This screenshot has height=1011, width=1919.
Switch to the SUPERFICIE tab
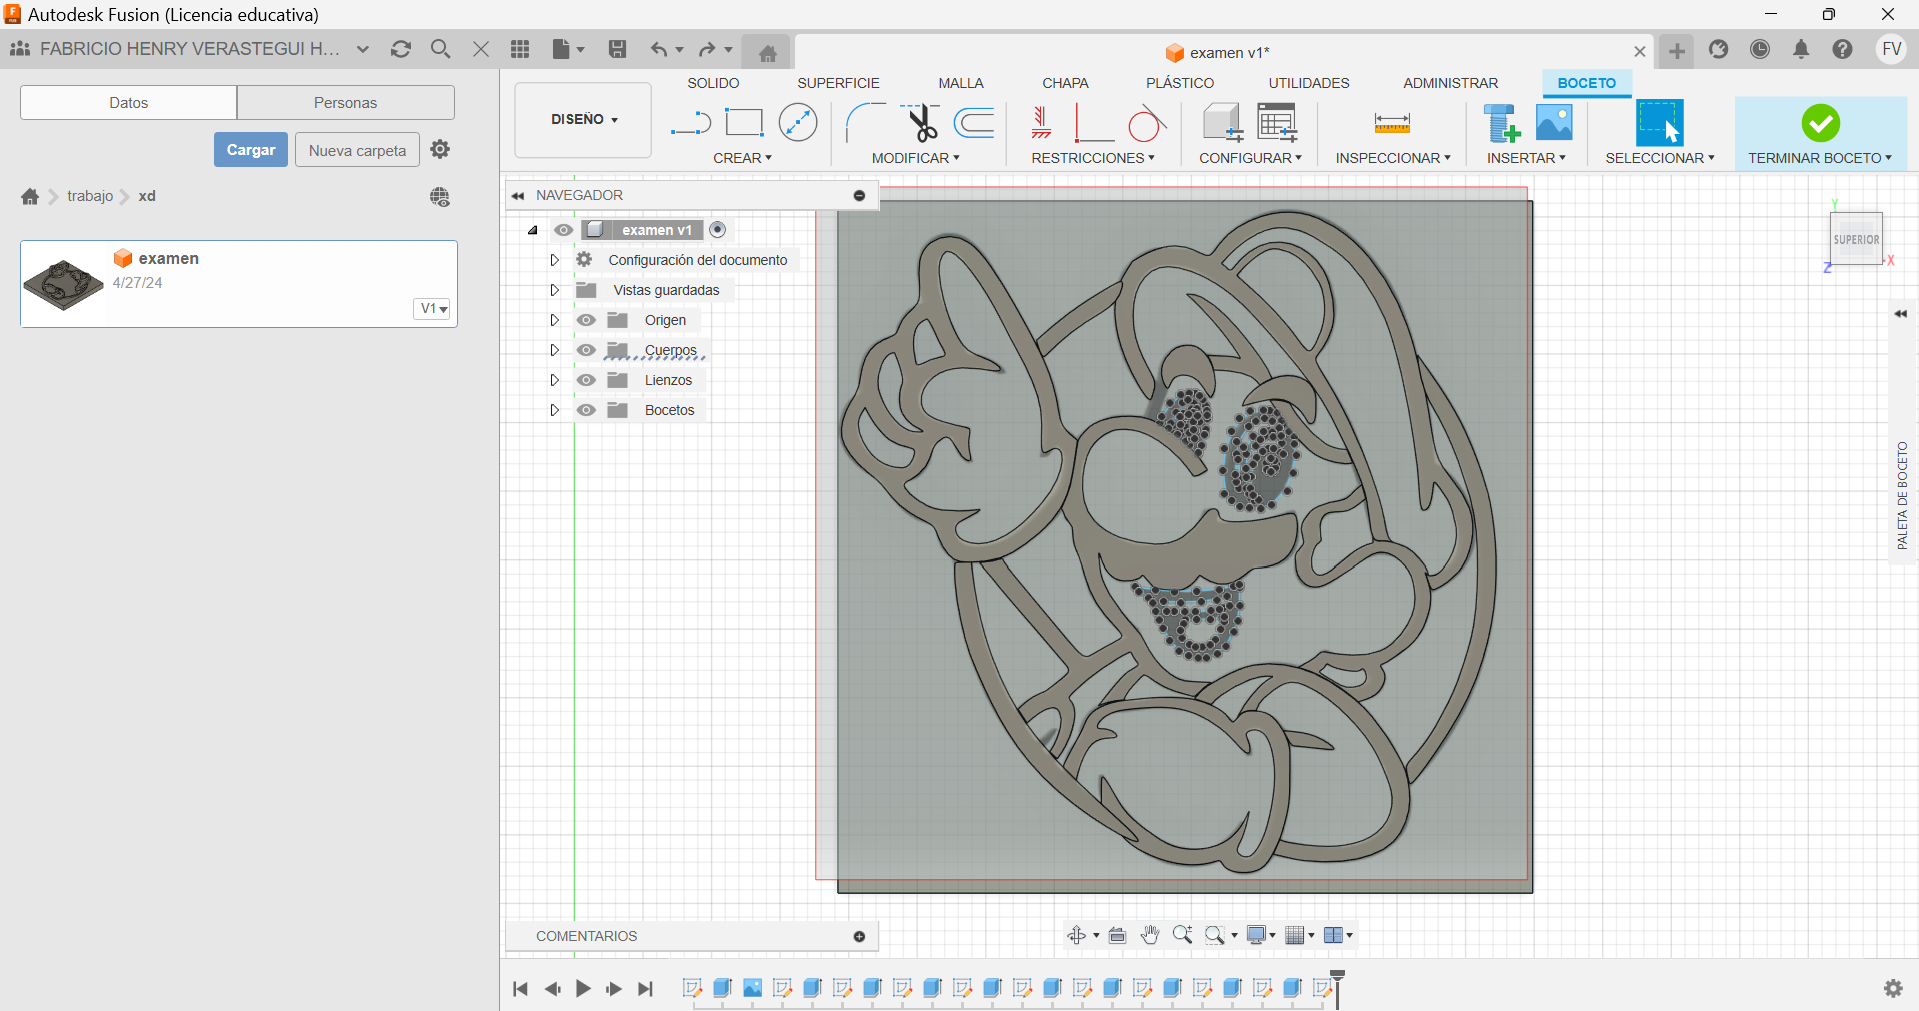(x=838, y=83)
